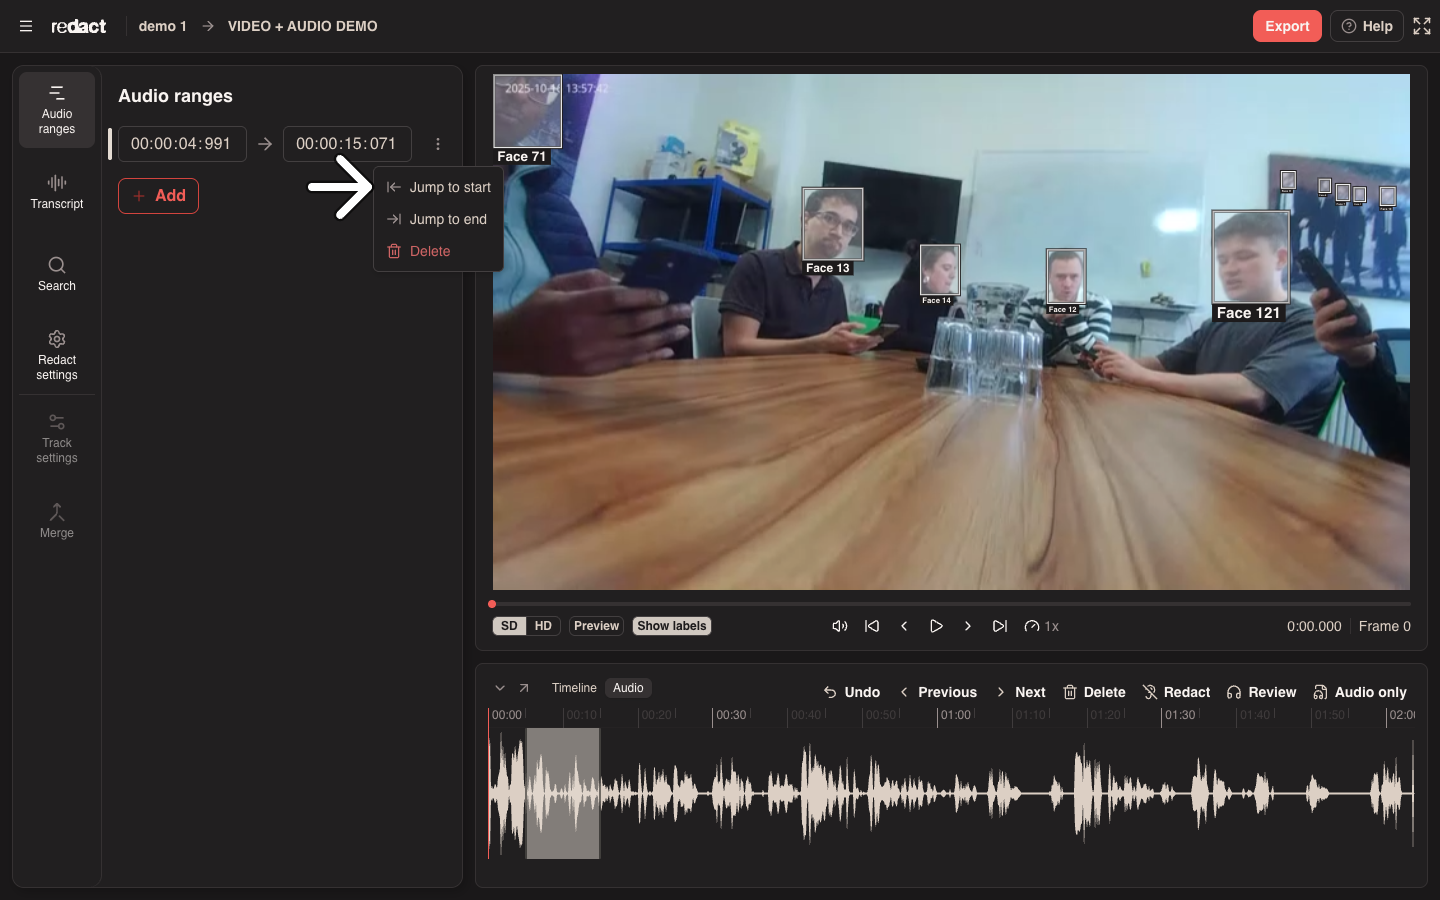Step back one frame

tap(904, 626)
